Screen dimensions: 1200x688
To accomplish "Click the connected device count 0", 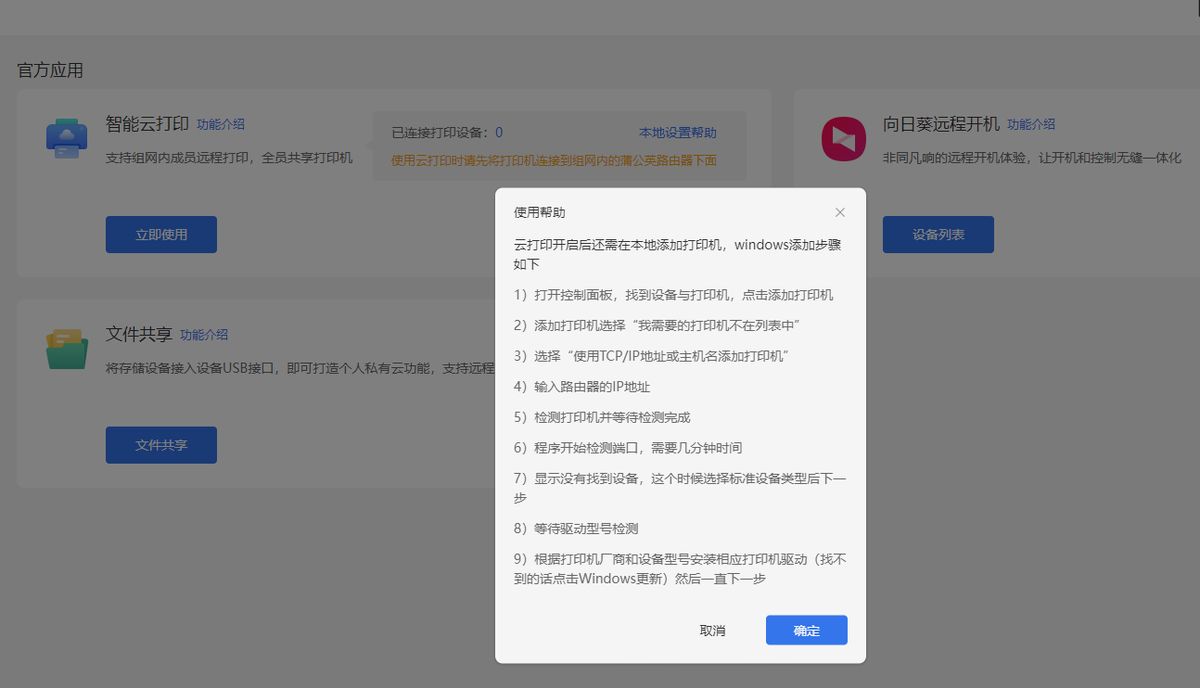I will click(x=499, y=133).
